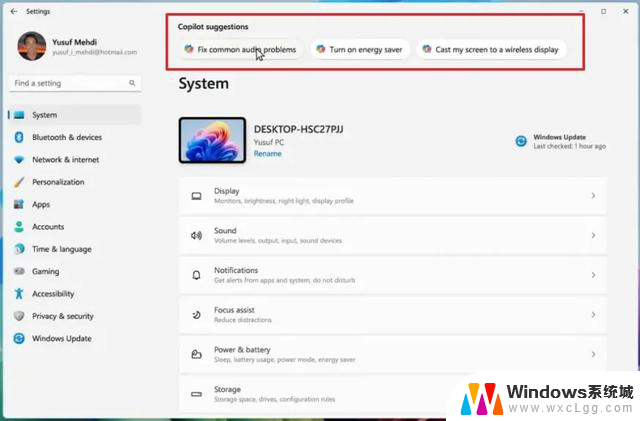This screenshot has width=640, height=421.
Task: Click the Personalization paintbrush icon
Action: [x=19, y=182]
